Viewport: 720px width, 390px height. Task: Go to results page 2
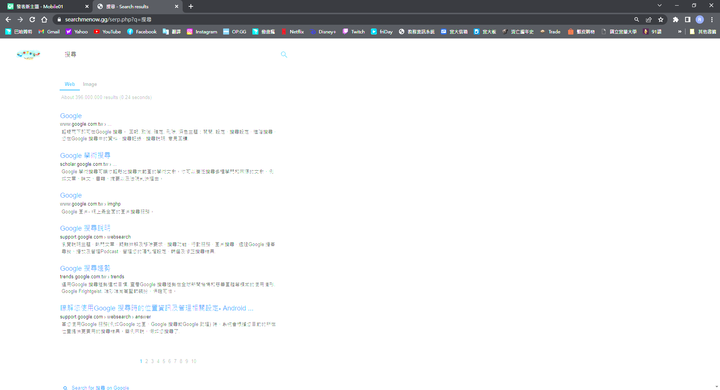147,361
